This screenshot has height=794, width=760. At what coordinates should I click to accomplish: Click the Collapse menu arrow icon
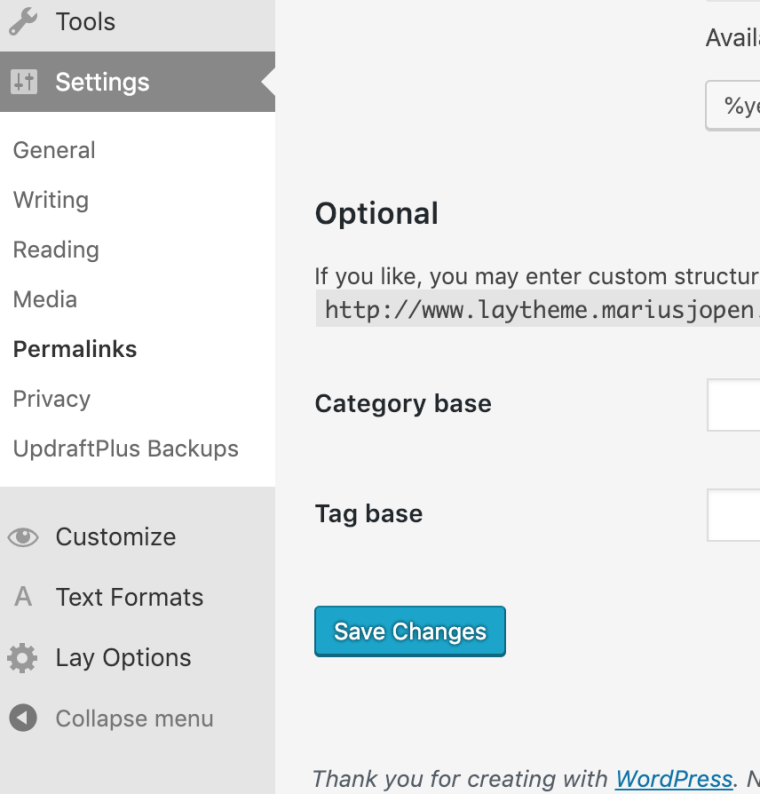click(x=22, y=718)
